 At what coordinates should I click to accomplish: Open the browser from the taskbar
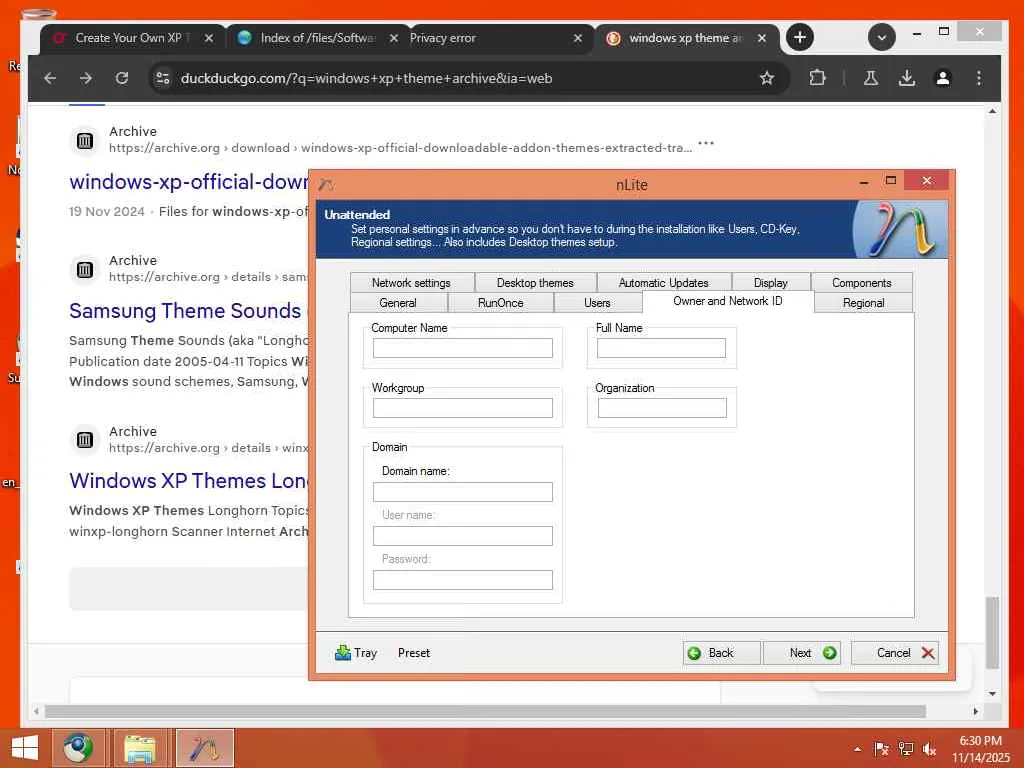pos(78,748)
